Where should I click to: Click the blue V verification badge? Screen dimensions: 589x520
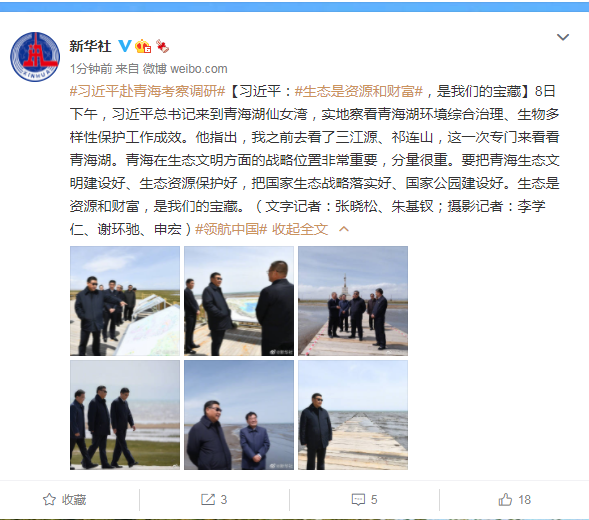(x=125, y=46)
